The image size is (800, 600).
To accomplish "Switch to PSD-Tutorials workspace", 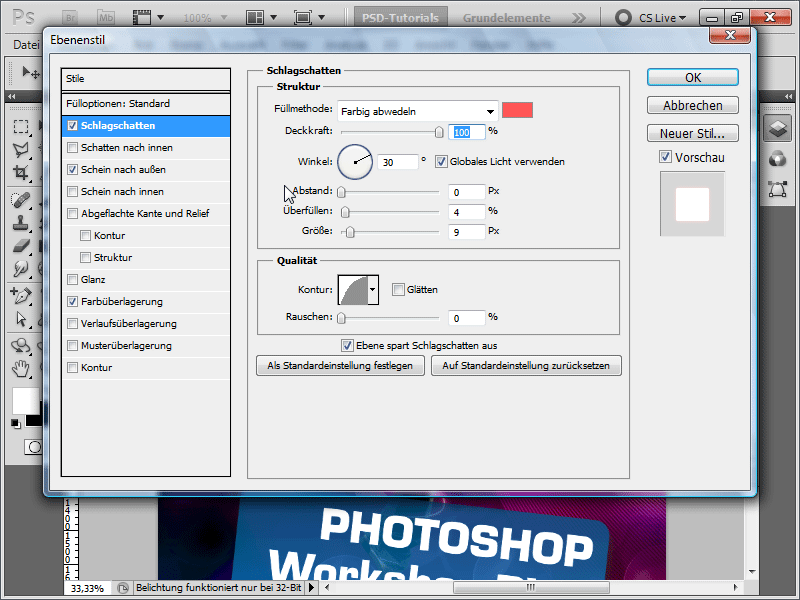I will pos(401,18).
